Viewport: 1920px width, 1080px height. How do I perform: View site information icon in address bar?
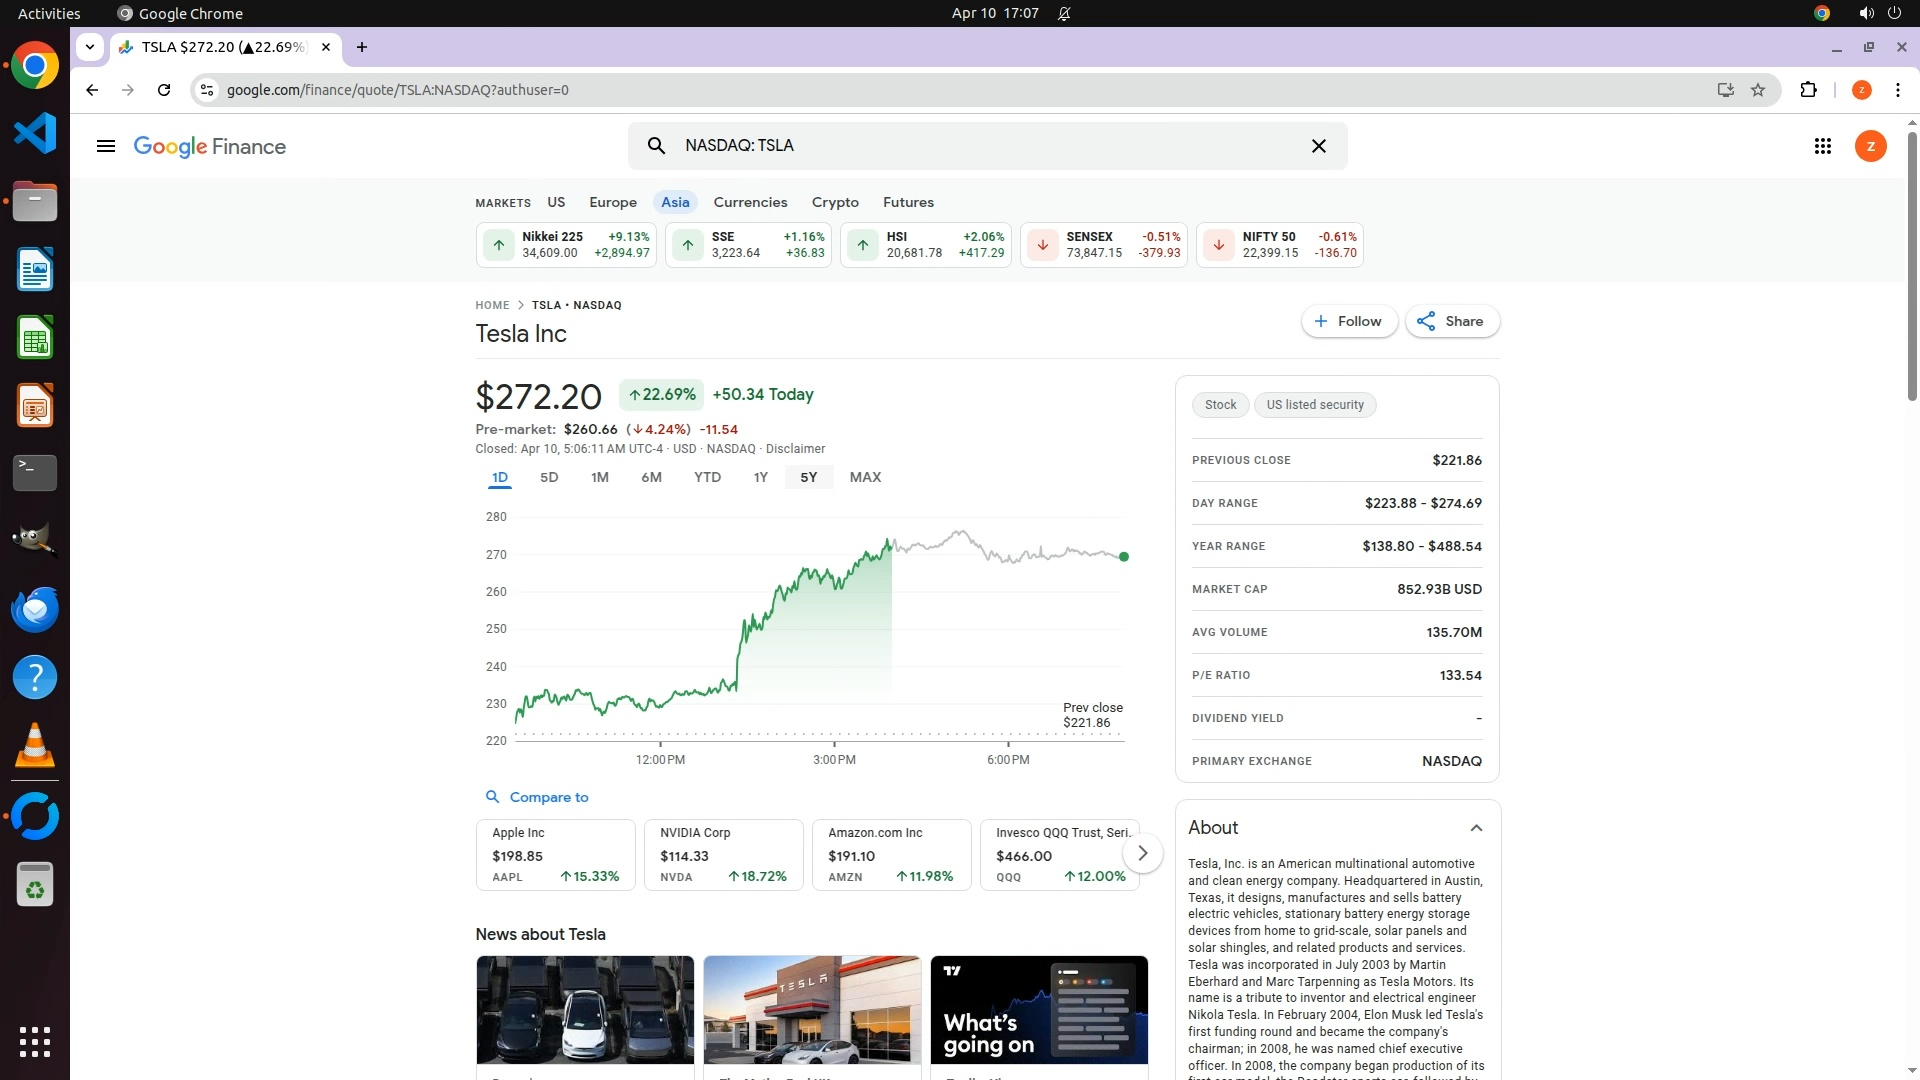click(207, 90)
